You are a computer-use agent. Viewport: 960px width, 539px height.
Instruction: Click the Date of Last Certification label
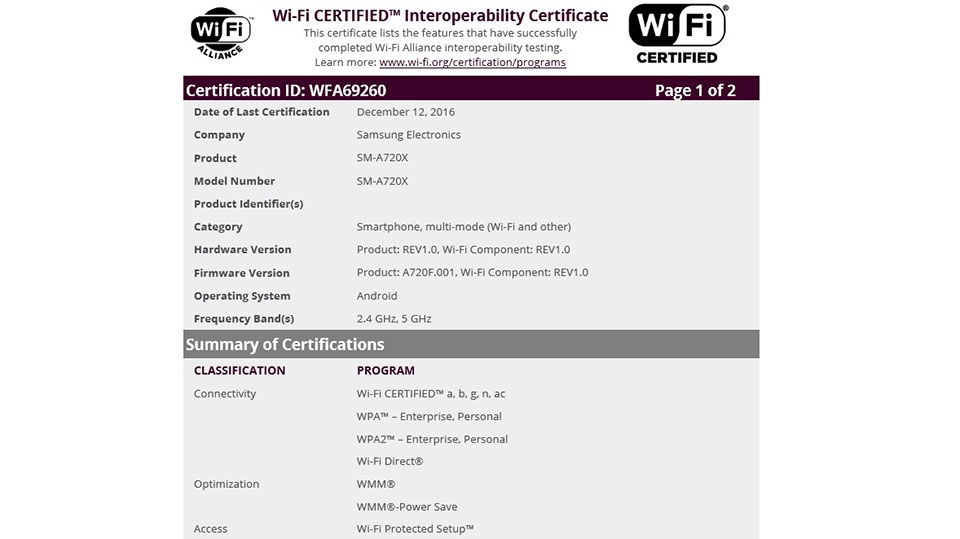pos(261,112)
